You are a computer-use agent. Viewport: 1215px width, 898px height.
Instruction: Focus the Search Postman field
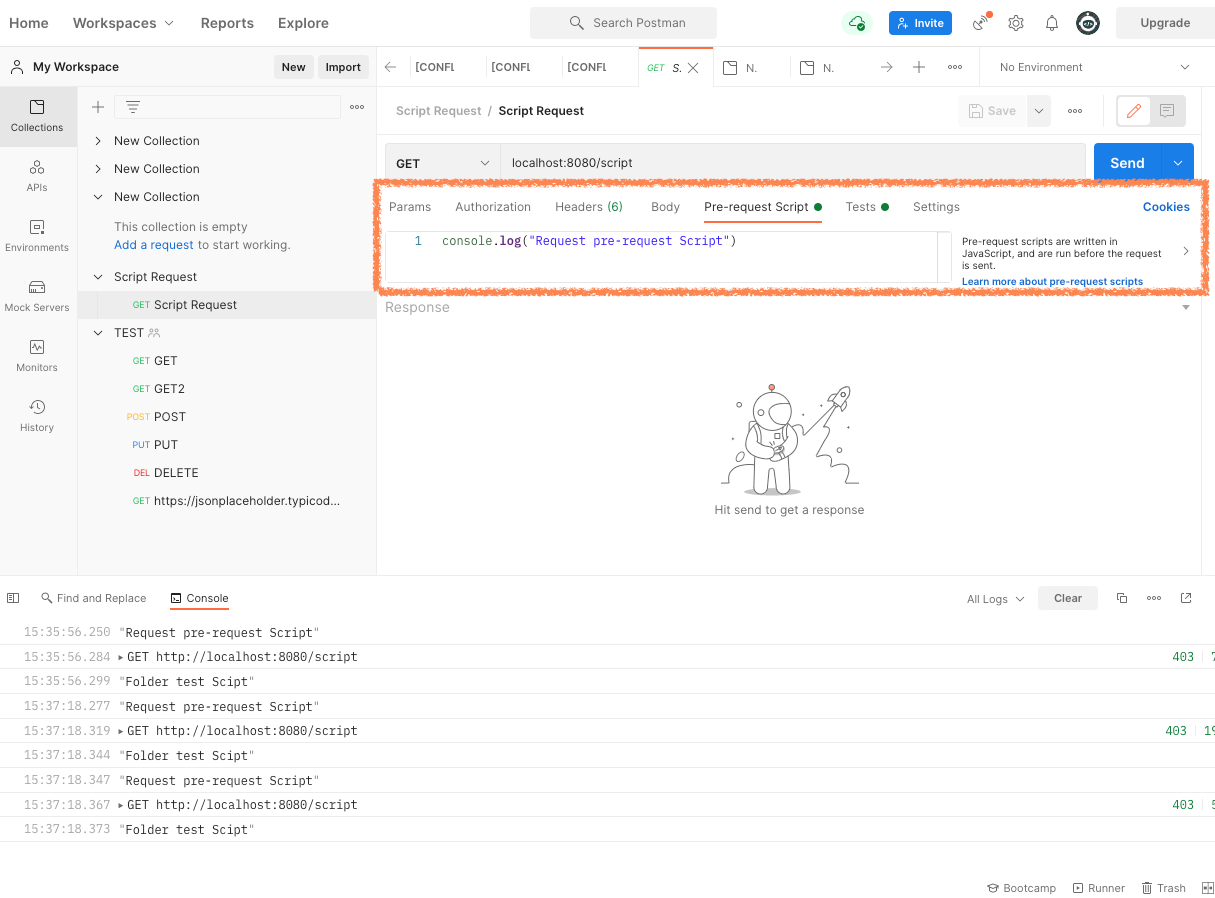pyautogui.click(x=623, y=23)
